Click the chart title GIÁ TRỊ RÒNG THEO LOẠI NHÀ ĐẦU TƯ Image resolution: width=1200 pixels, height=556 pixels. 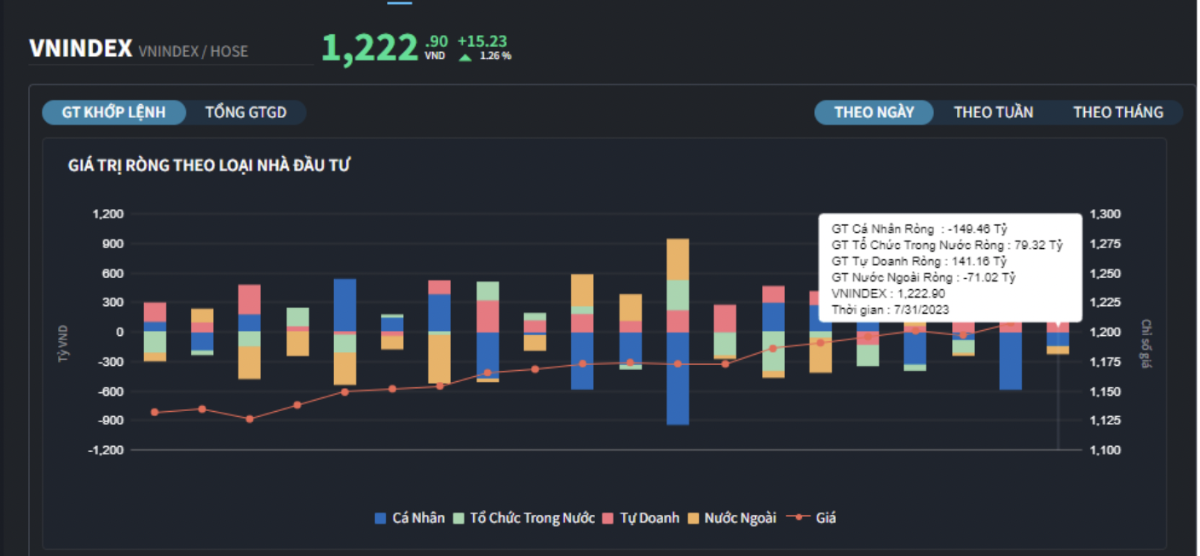click(x=208, y=164)
